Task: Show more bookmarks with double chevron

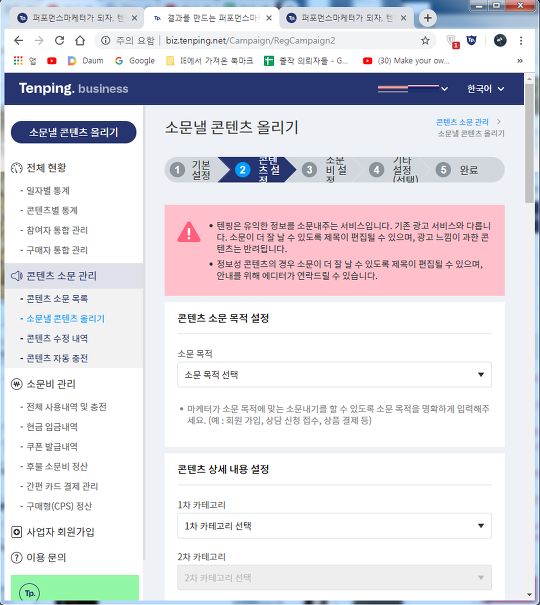Action: 520,61
